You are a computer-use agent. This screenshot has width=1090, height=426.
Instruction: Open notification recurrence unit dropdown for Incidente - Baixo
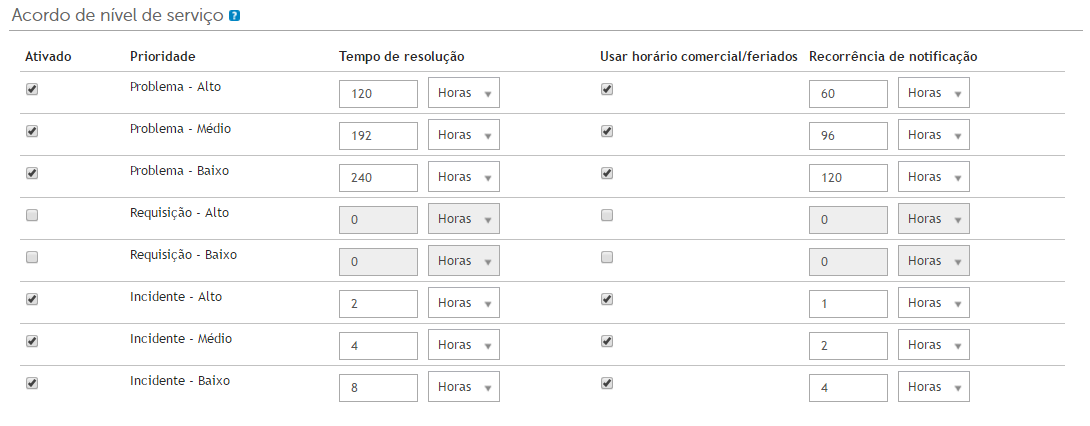[x=934, y=388]
